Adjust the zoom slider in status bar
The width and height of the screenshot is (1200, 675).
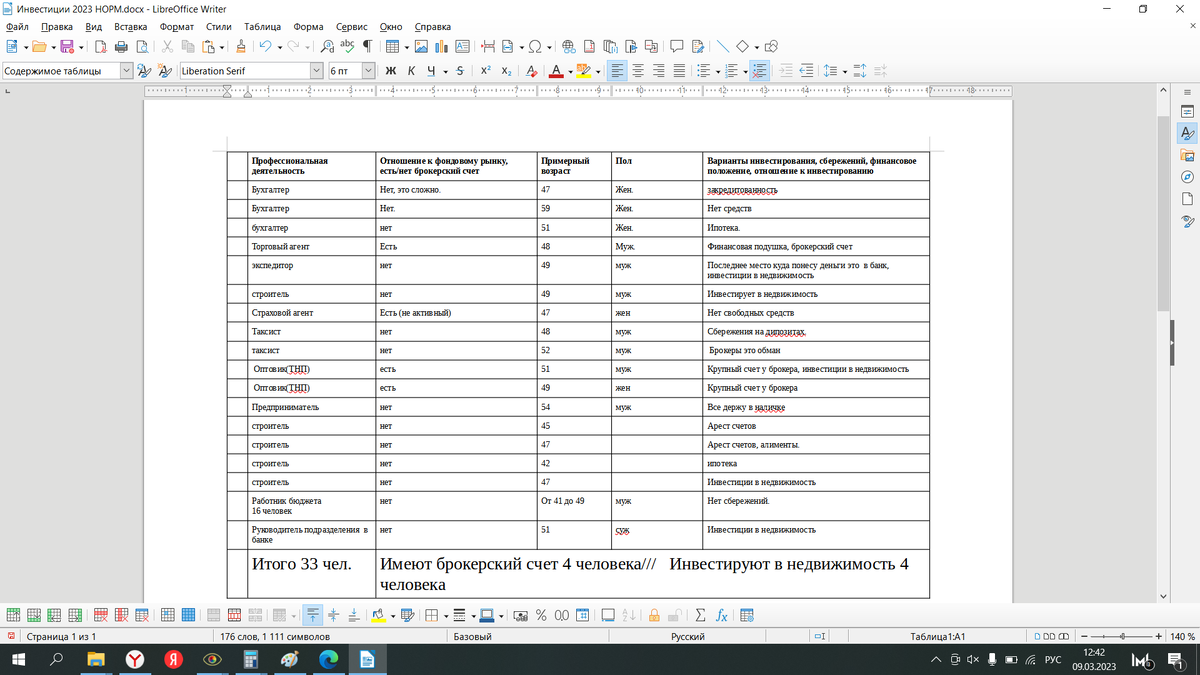tap(1122, 637)
